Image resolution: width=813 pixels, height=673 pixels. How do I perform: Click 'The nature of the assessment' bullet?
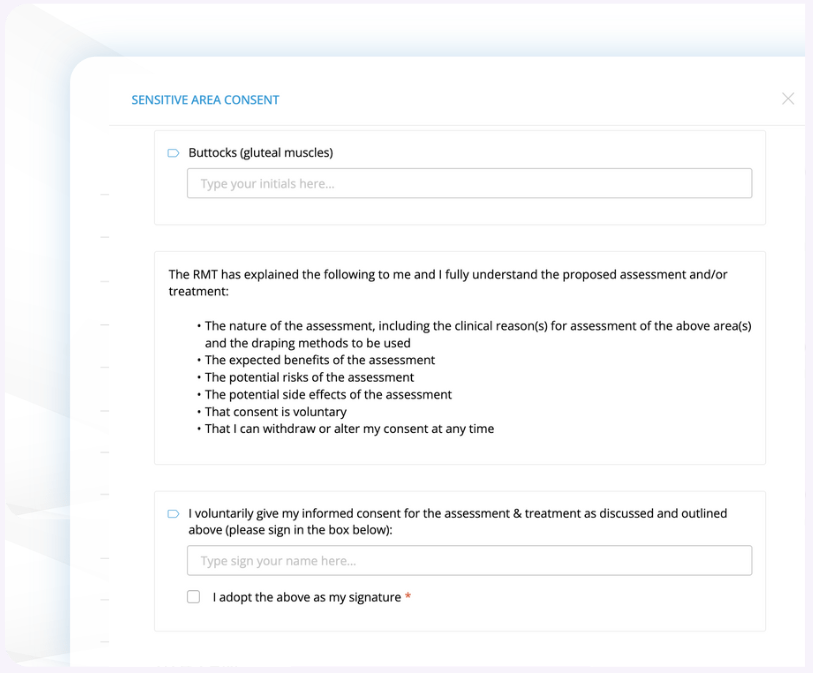tap(478, 334)
